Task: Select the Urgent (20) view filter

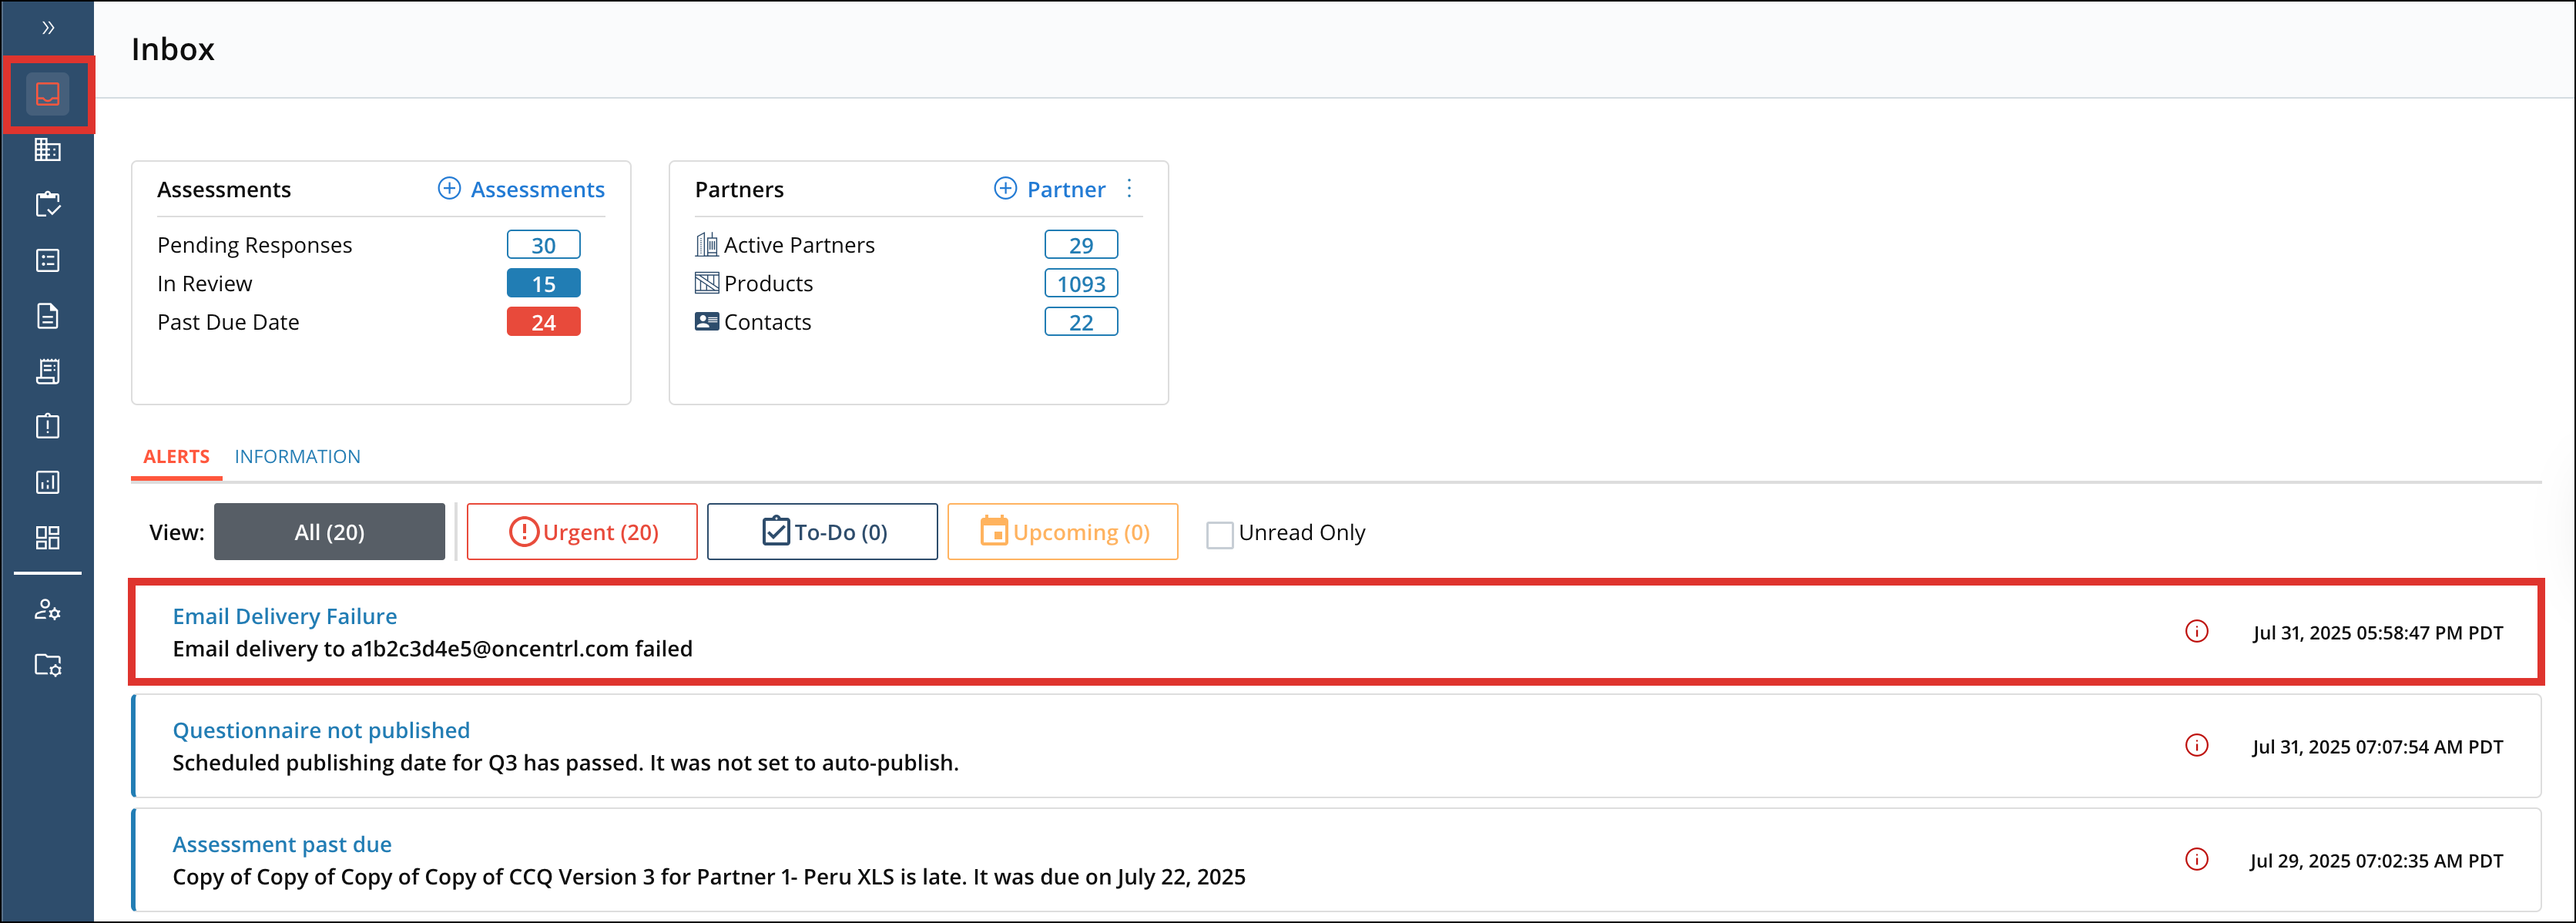Action: click(x=581, y=531)
